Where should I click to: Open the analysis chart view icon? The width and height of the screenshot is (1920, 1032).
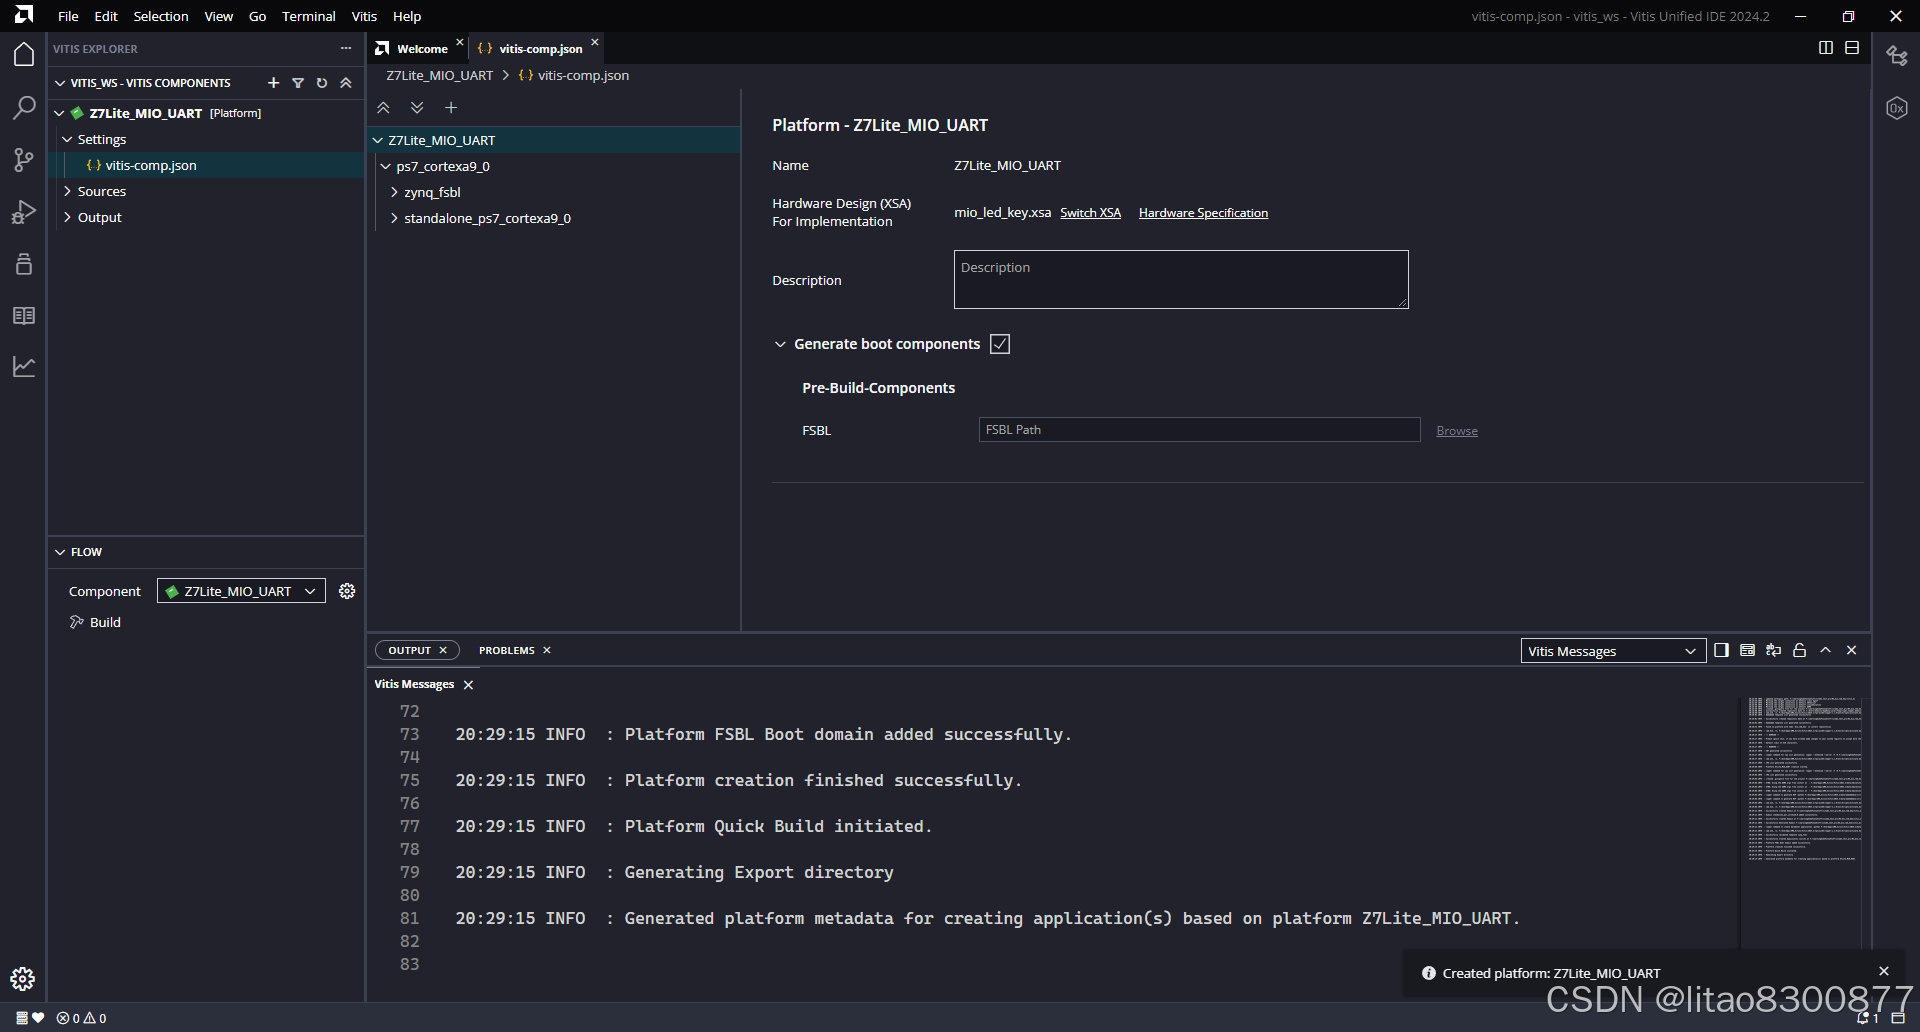tap(24, 367)
